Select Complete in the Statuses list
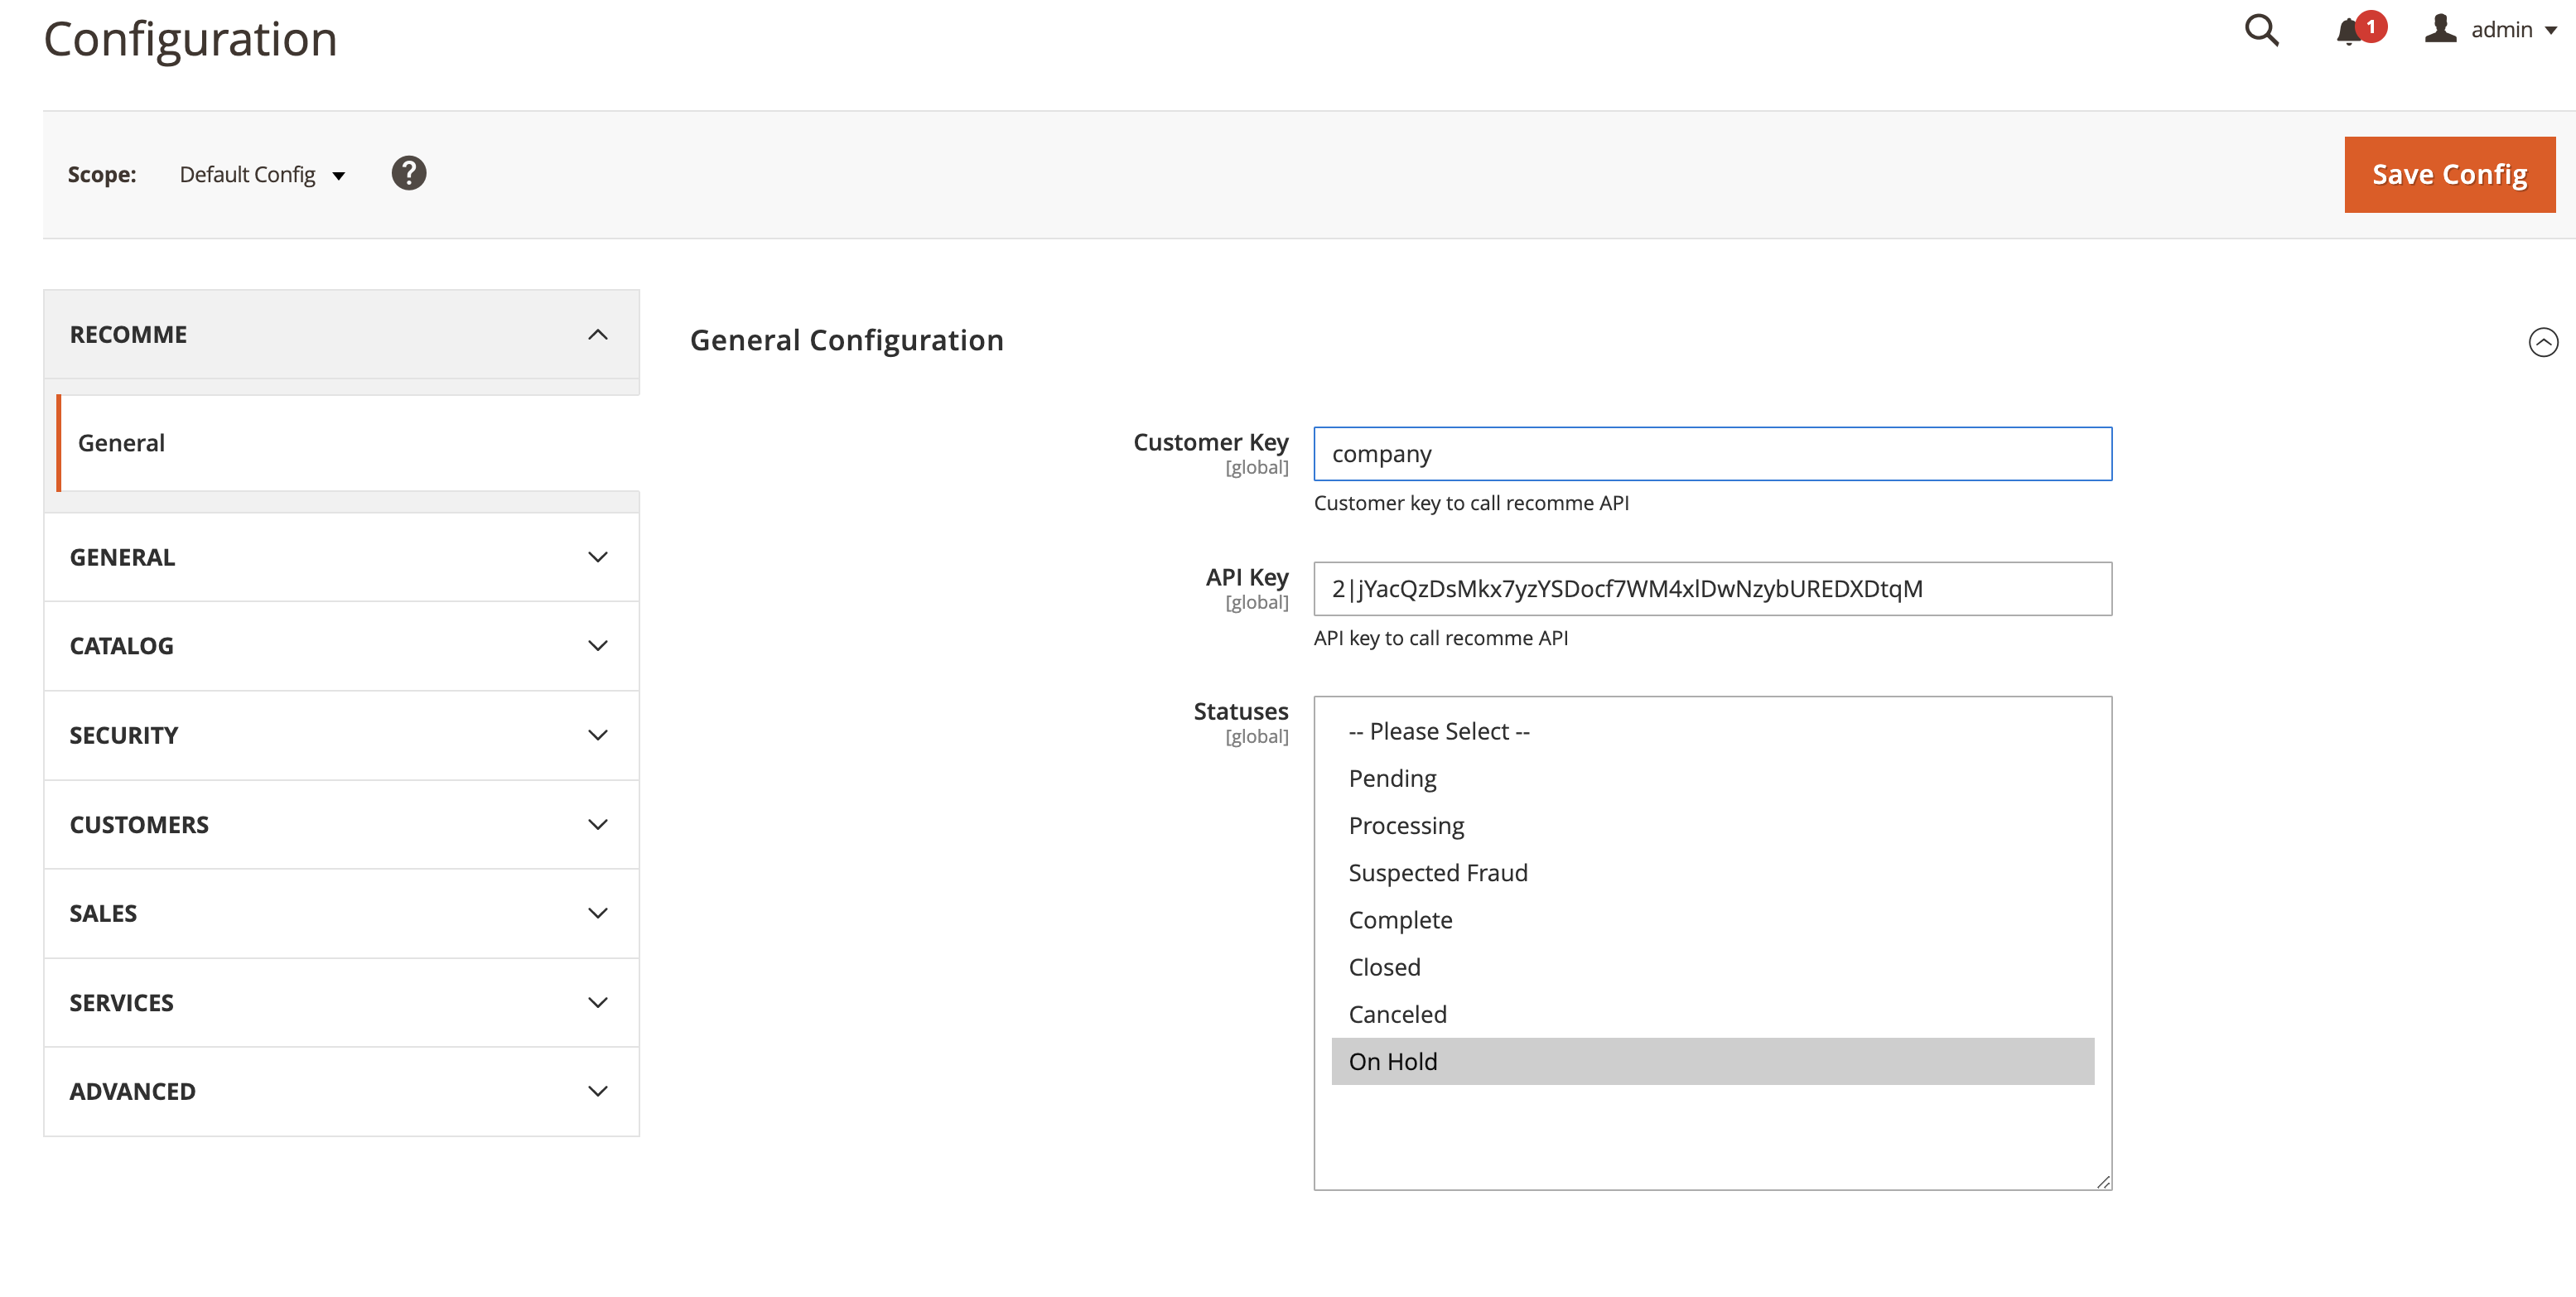Screen dimensions: 2576x1297 [1400, 919]
